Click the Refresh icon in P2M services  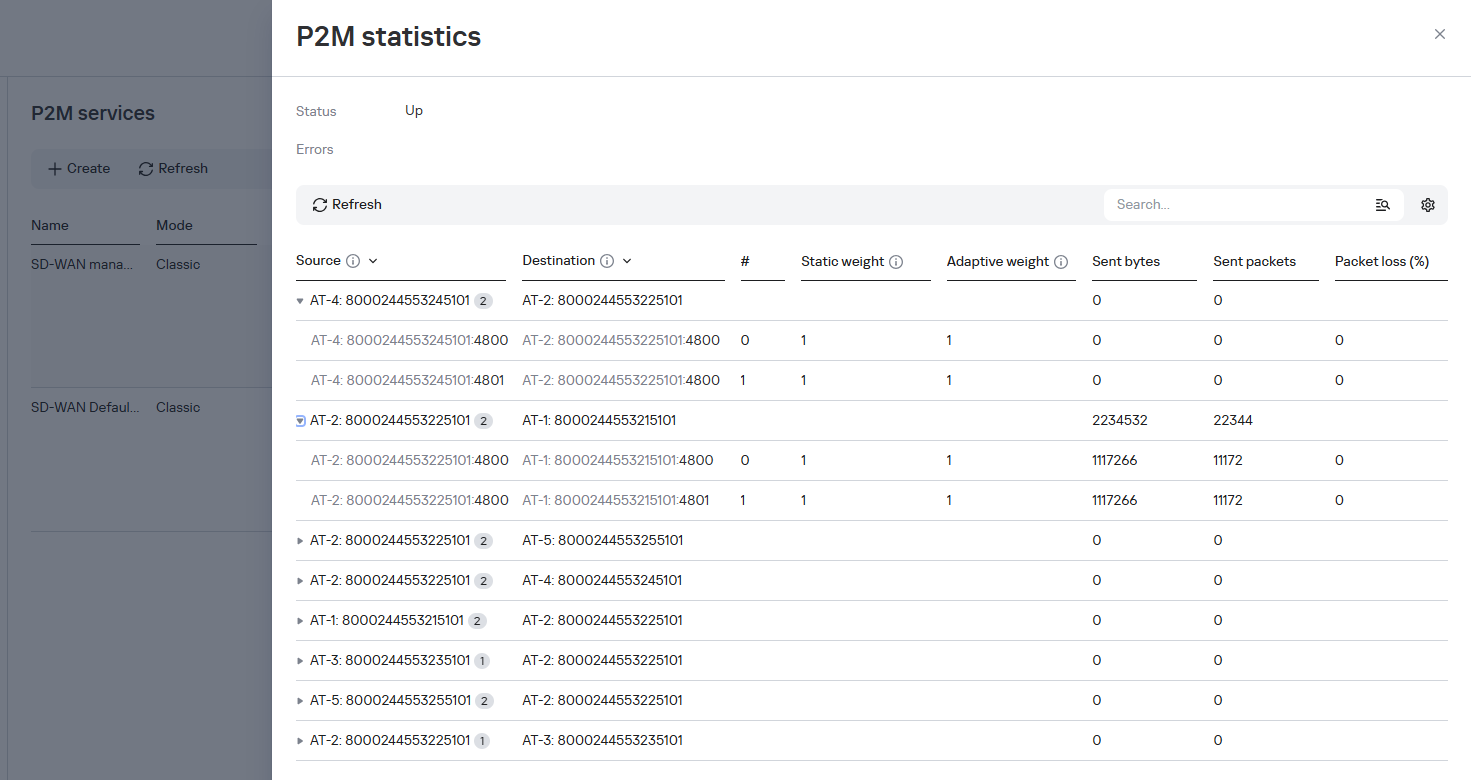pyautogui.click(x=146, y=169)
